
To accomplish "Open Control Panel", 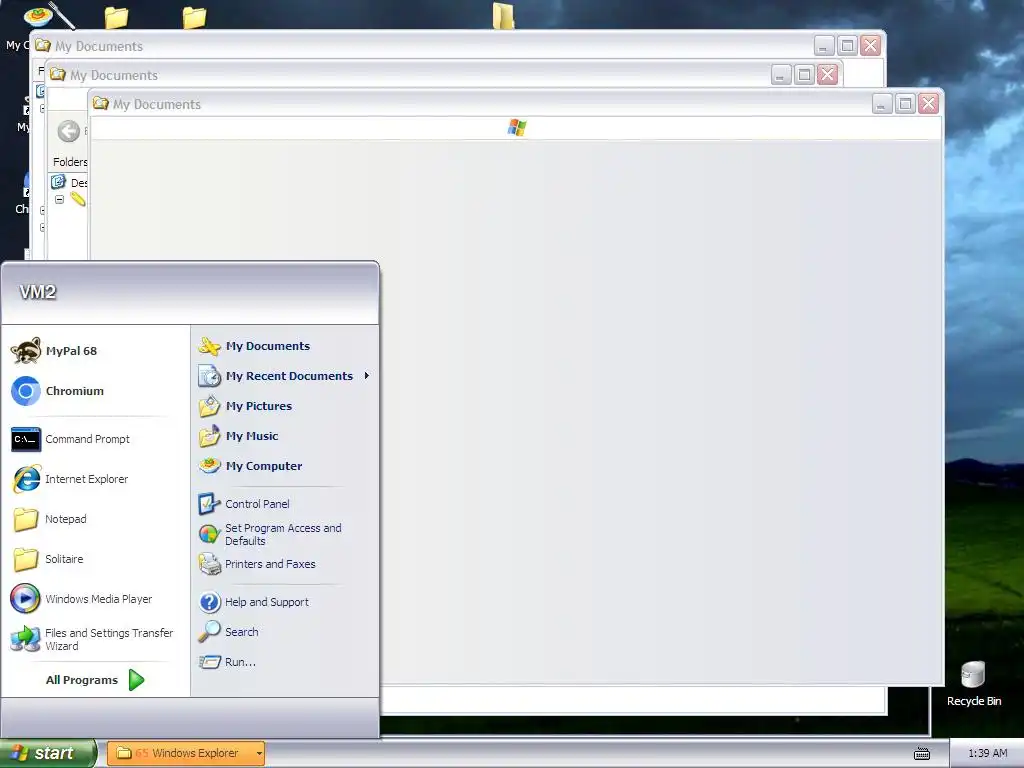I will coord(244,504).
